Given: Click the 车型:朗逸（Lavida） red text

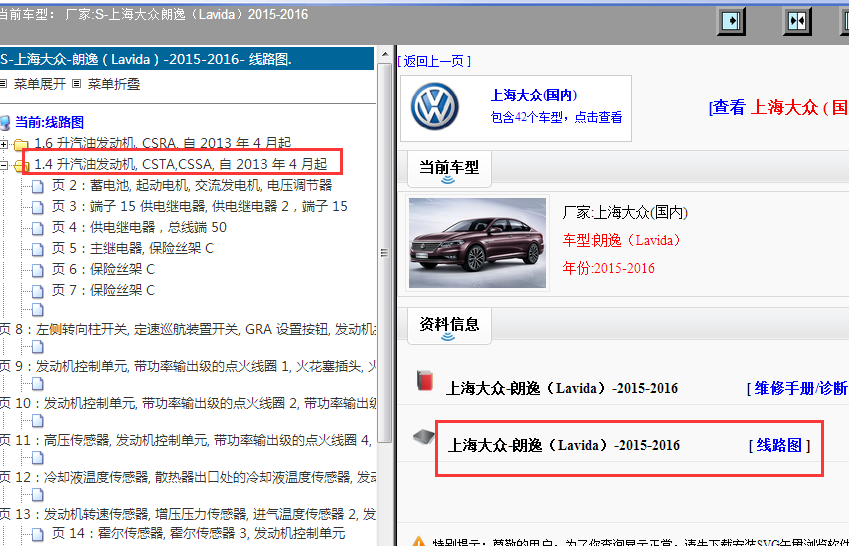Looking at the screenshot, I should point(621,240).
